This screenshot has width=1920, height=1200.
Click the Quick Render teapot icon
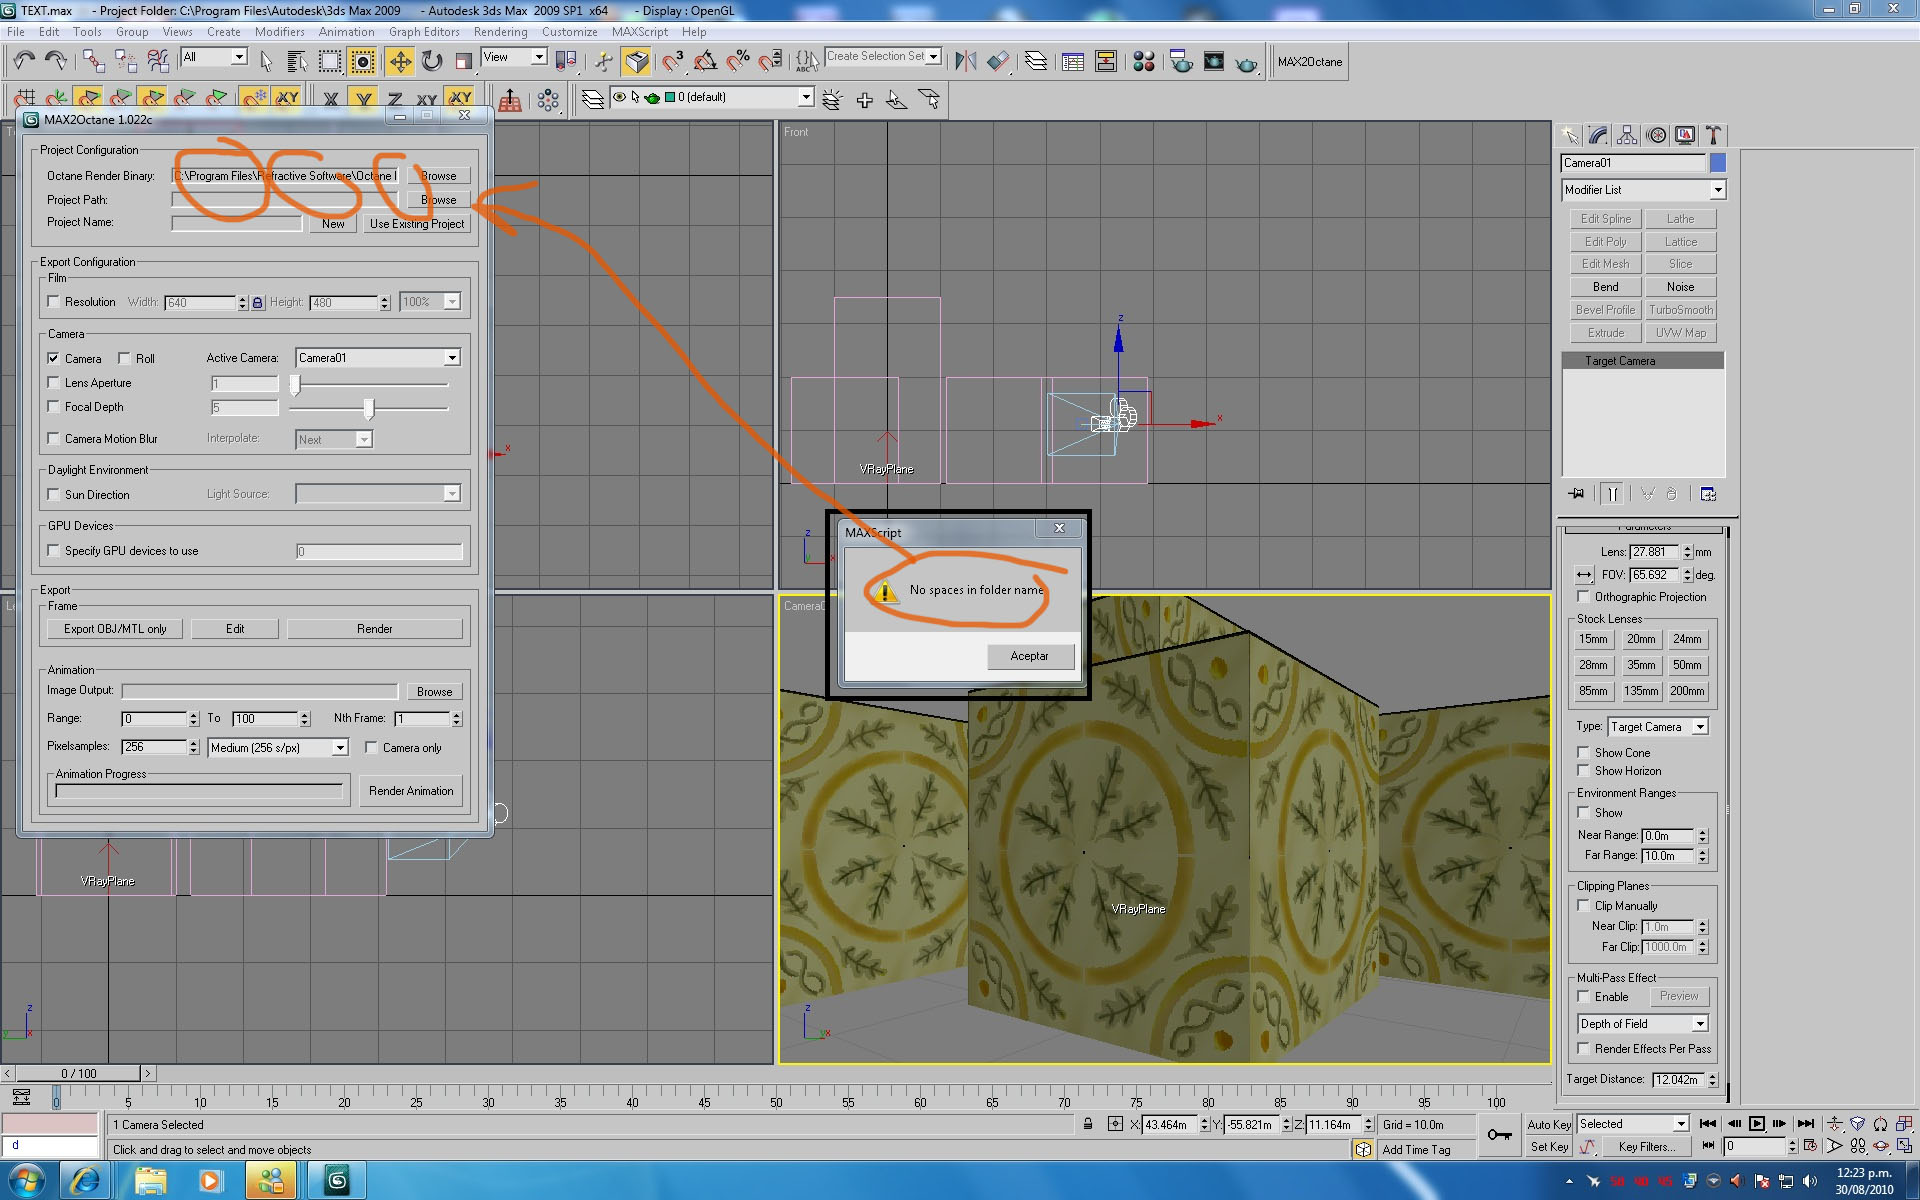tap(1246, 62)
